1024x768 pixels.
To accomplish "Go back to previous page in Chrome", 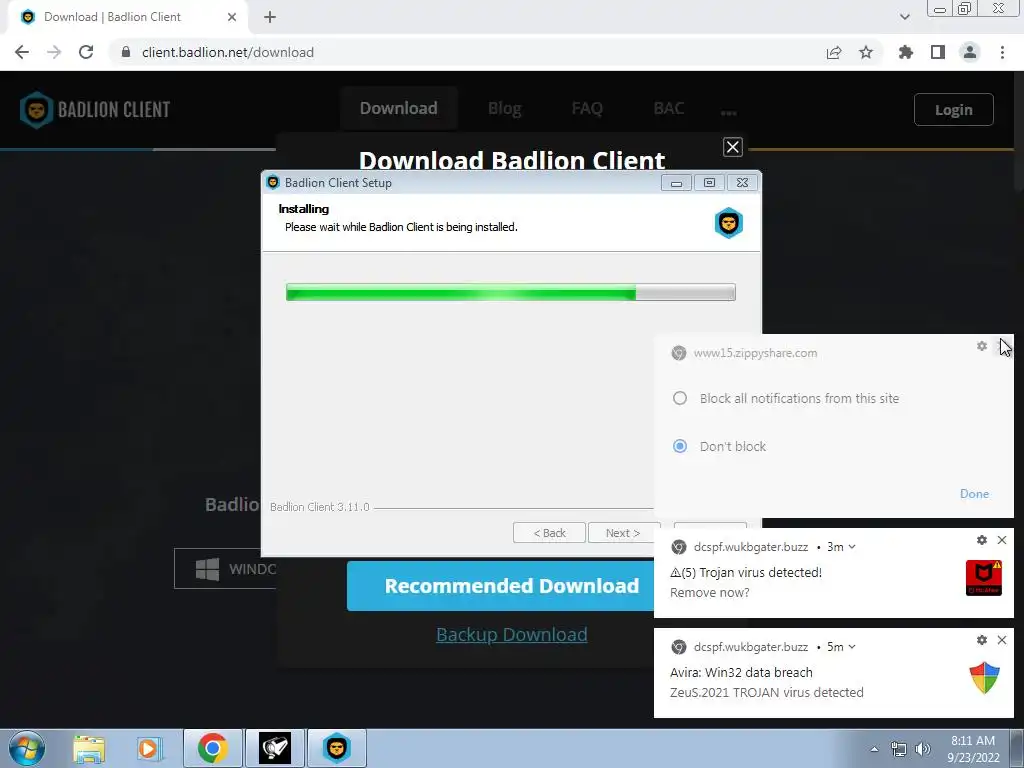I will [x=22, y=52].
